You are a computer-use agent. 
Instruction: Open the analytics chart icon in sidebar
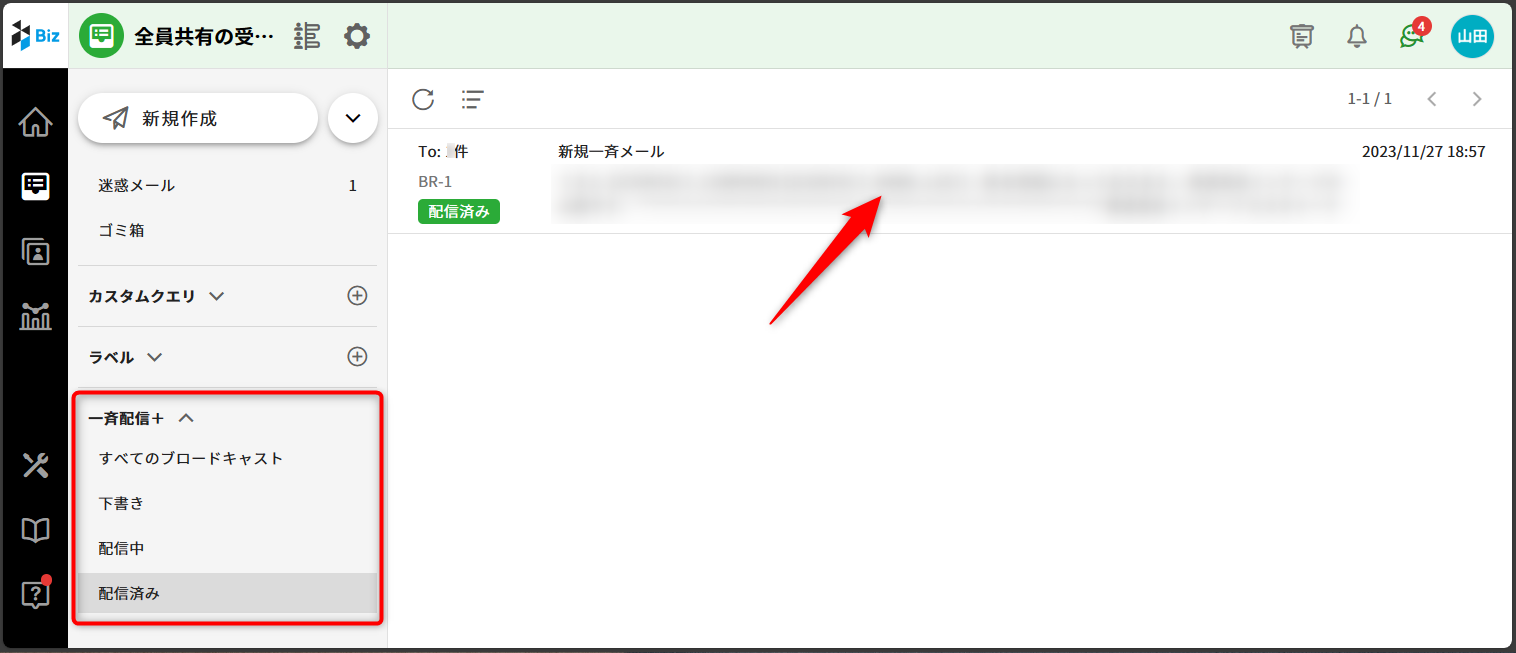point(35,317)
